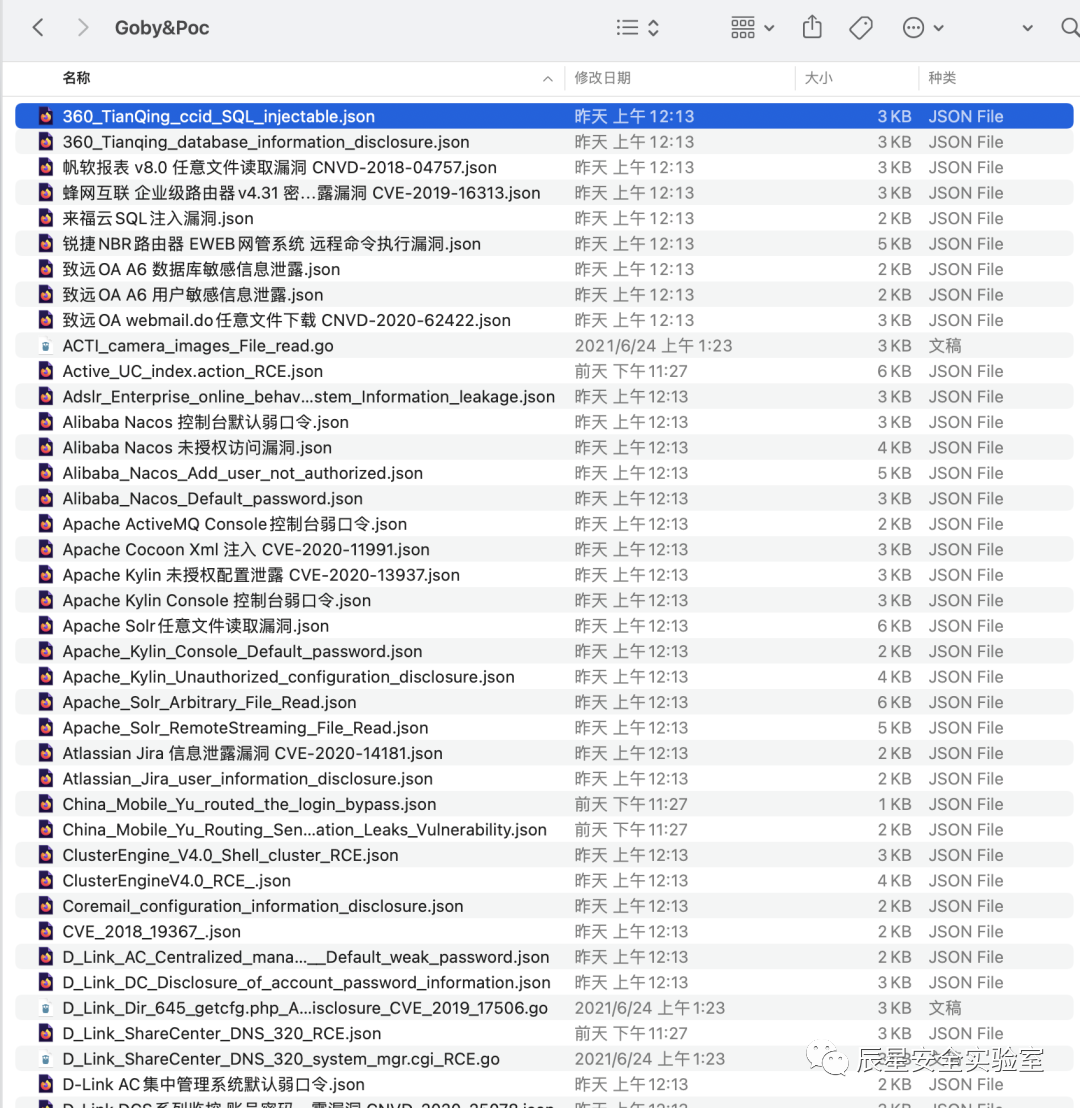Click icon of Atlassian Jira 信息泄露漏洞 file
Screen dimensions: 1080x1108
[x=46, y=753]
